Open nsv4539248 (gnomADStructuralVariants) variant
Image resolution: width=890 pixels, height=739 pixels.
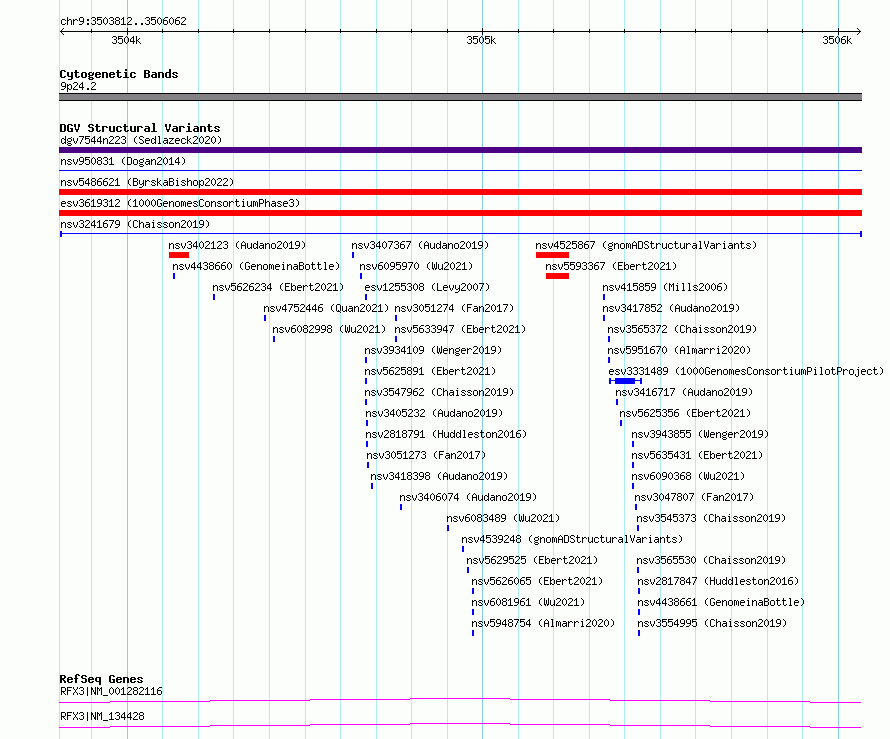[x=572, y=539]
